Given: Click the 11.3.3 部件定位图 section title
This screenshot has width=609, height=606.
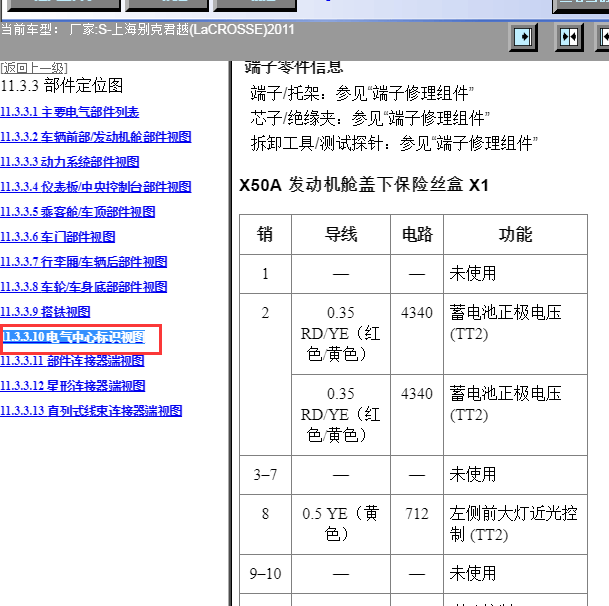Looking at the screenshot, I should coord(62,85).
